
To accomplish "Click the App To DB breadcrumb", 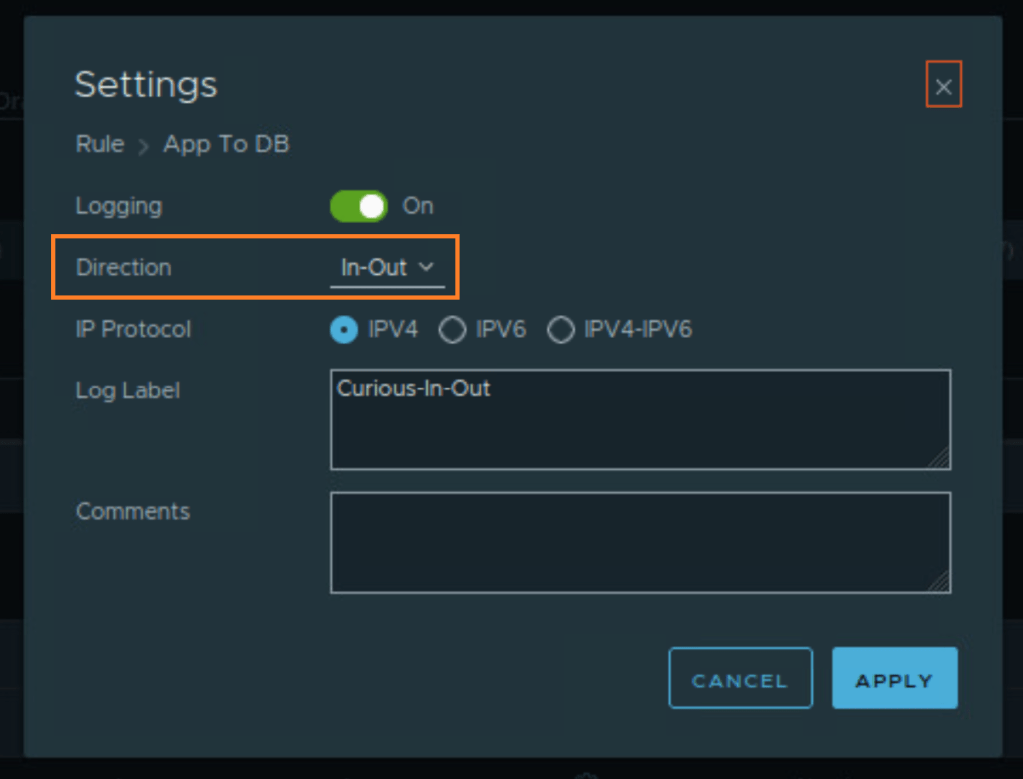I will (x=226, y=144).
